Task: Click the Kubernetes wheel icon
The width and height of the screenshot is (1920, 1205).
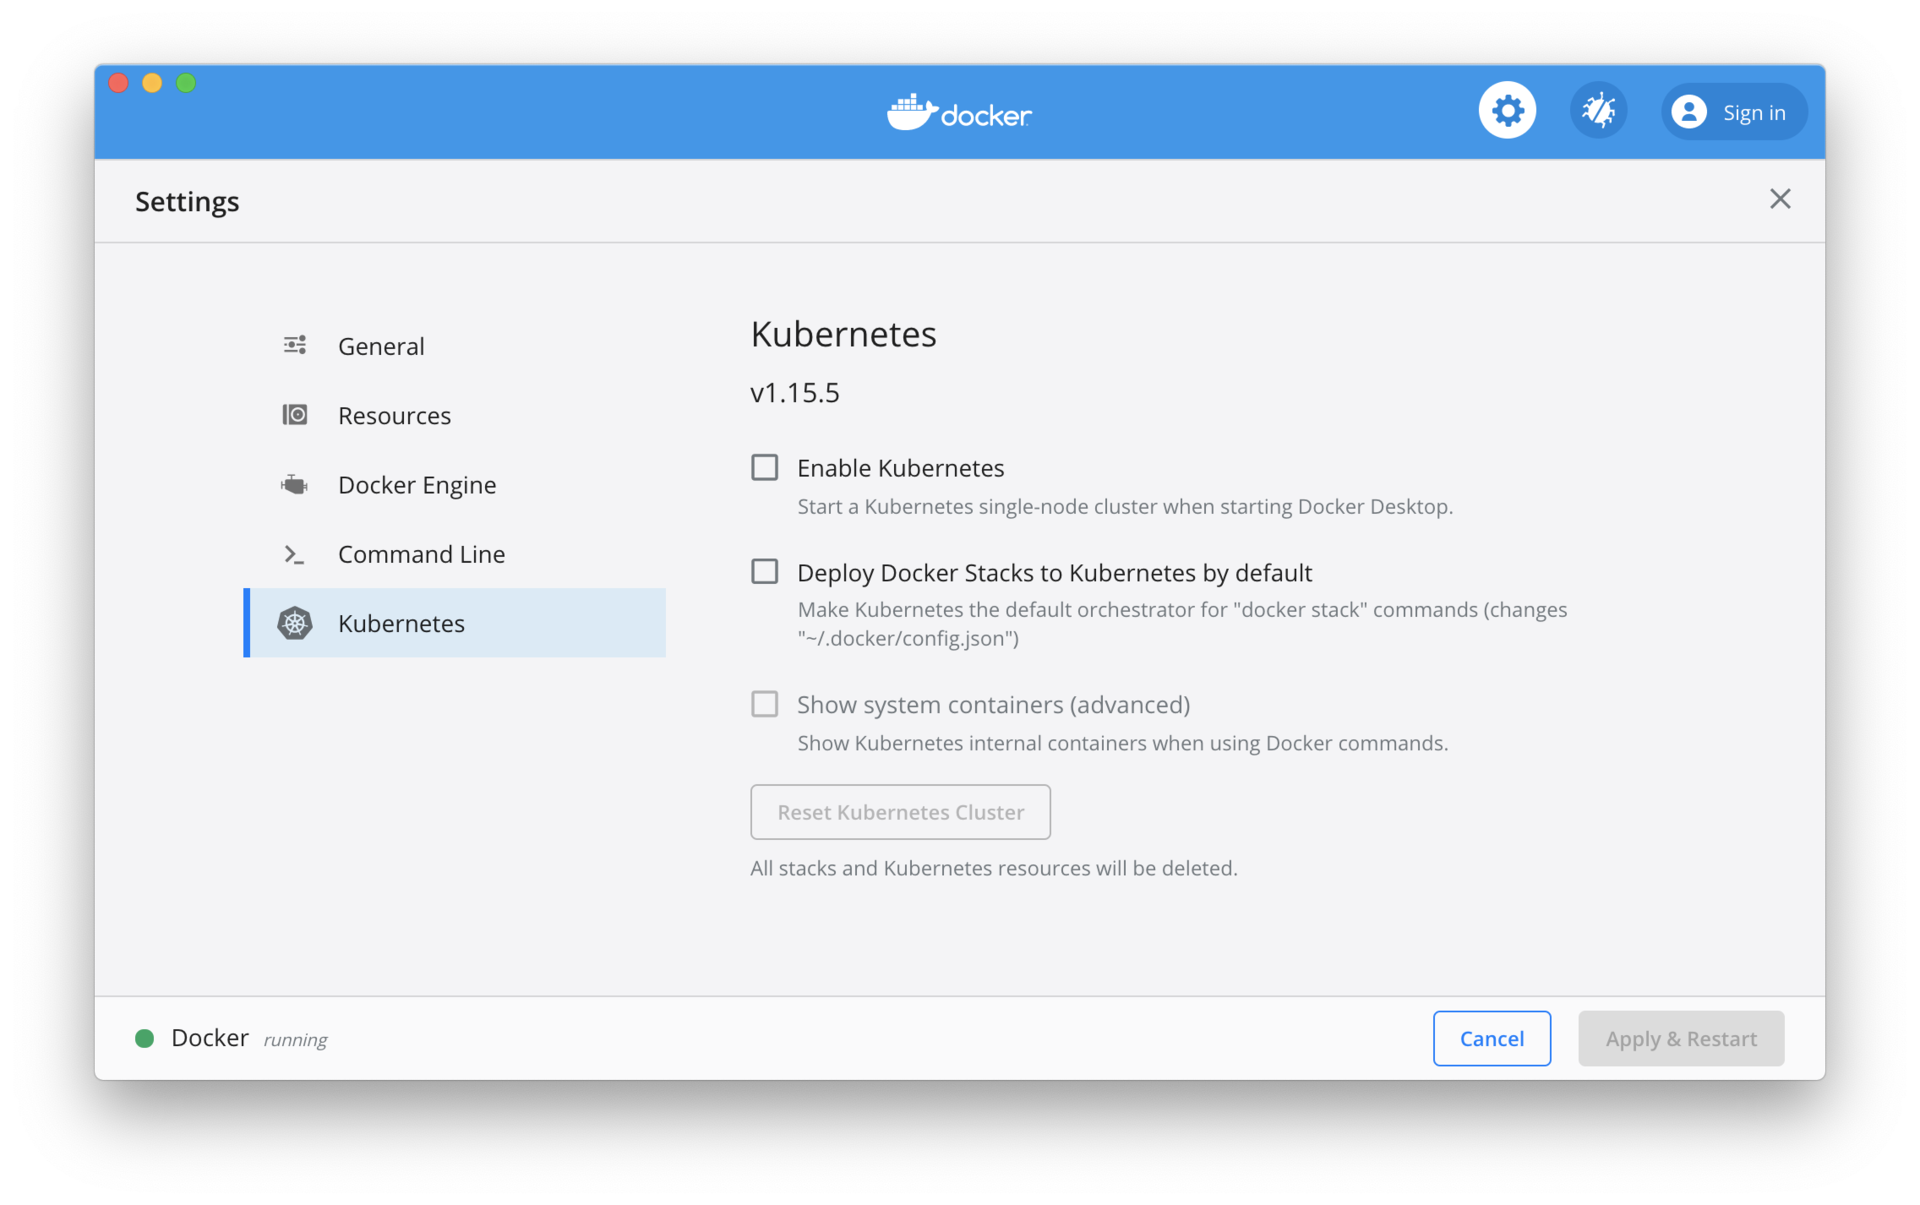Action: [x=295, y=623]
